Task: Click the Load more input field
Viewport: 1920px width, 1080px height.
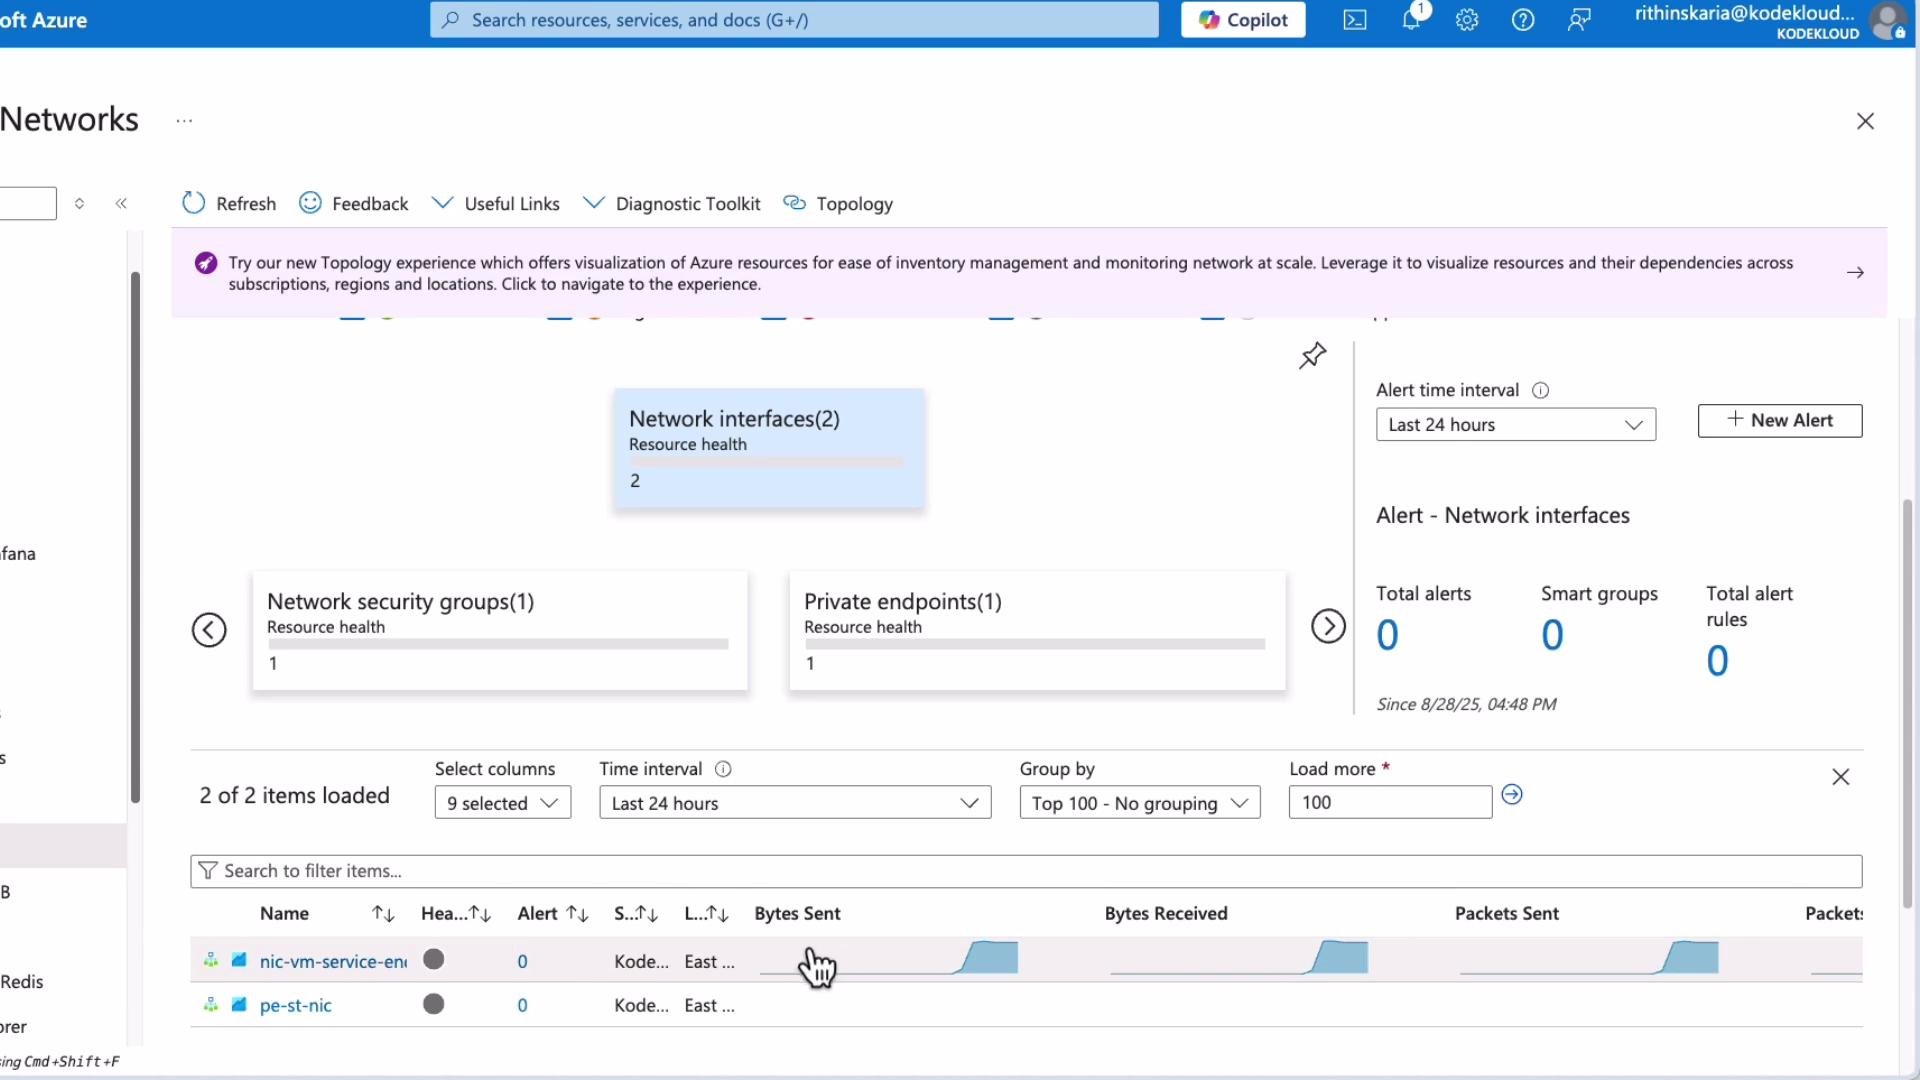Action: pyautogui.click(x=1390, y=803)
